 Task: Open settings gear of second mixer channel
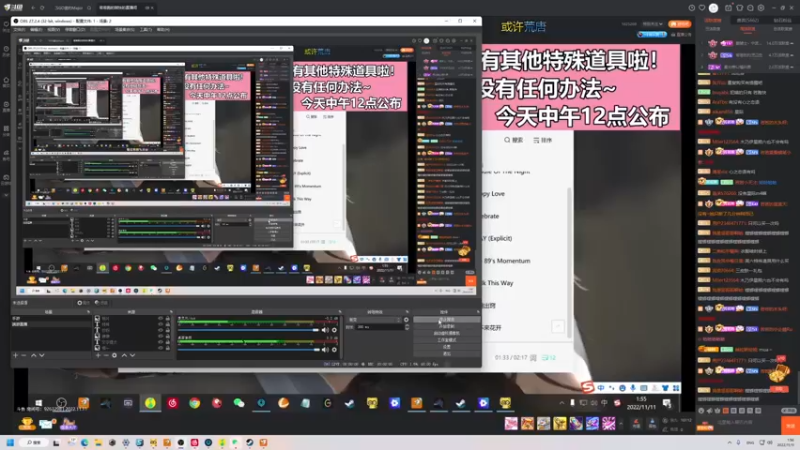[334, 349]
